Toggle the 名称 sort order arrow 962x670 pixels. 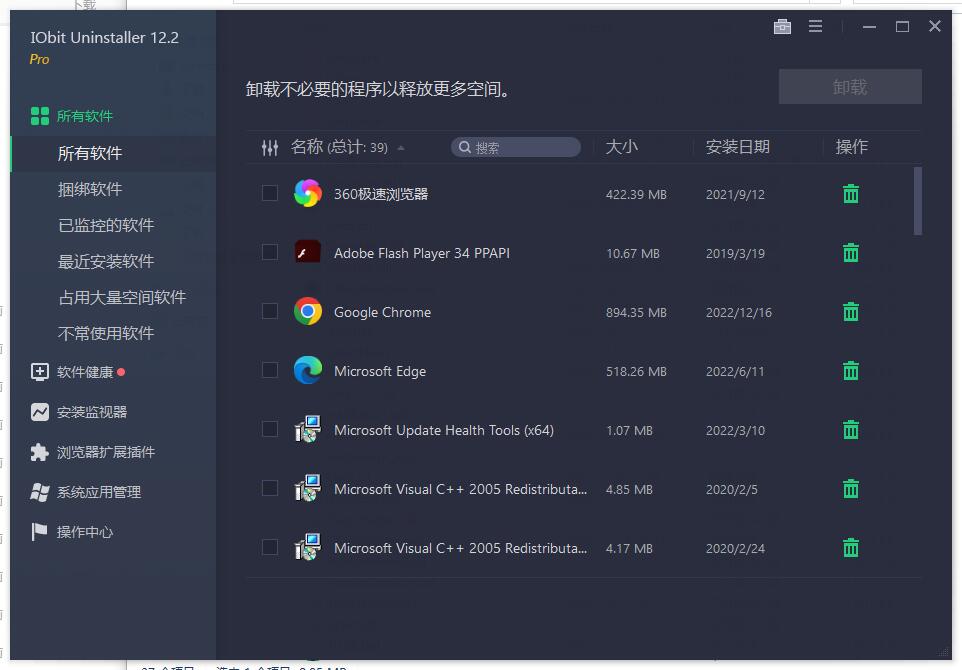[x=400, y=146]
